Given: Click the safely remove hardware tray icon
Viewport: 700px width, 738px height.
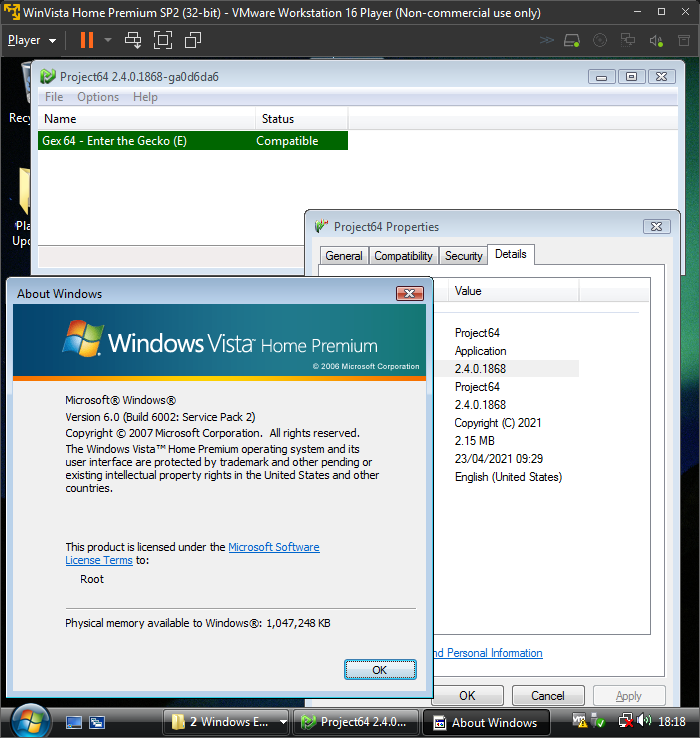Looking at the screenshot, I should coord(598,721).
